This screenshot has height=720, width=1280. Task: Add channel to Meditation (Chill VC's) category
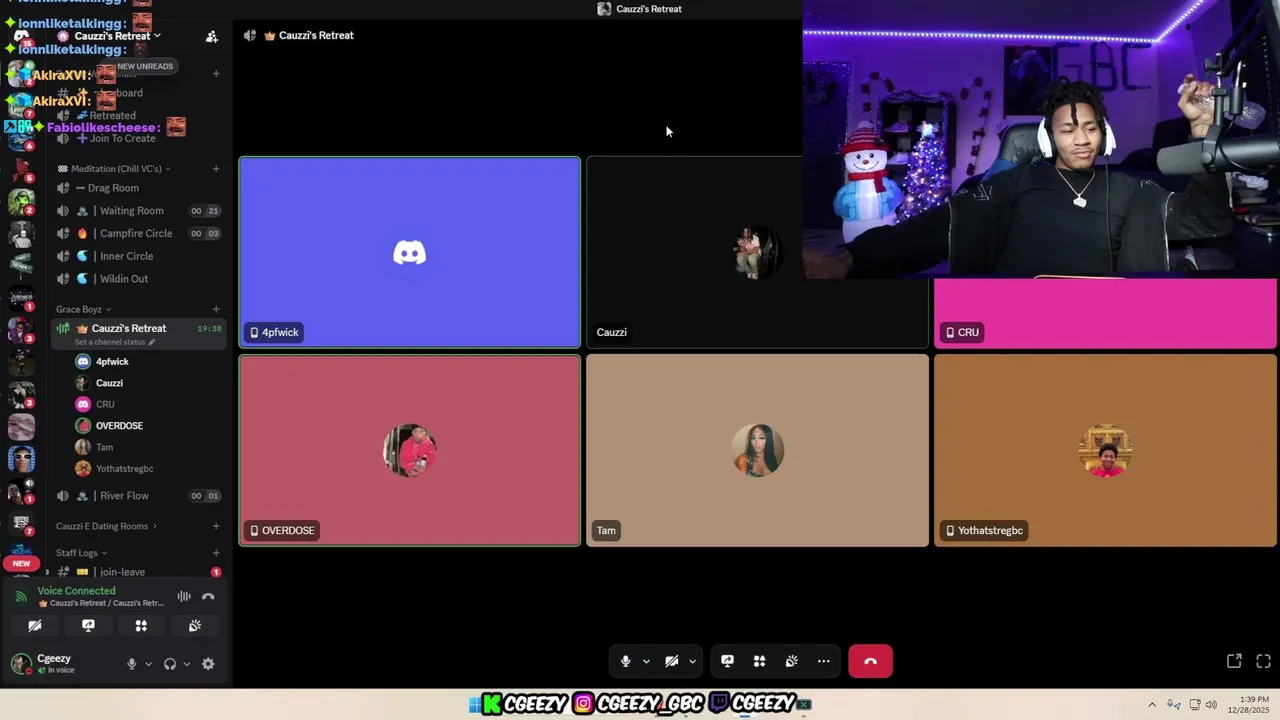tap(216, 169)
